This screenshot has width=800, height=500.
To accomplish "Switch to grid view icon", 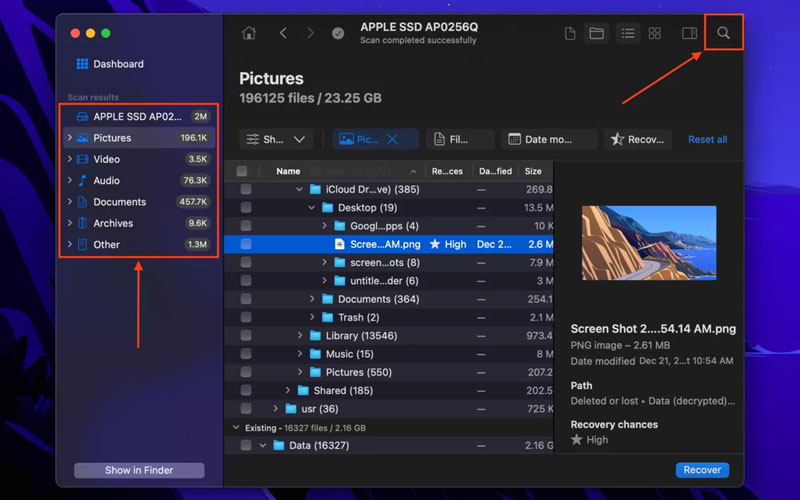I will tap(654, 33).
